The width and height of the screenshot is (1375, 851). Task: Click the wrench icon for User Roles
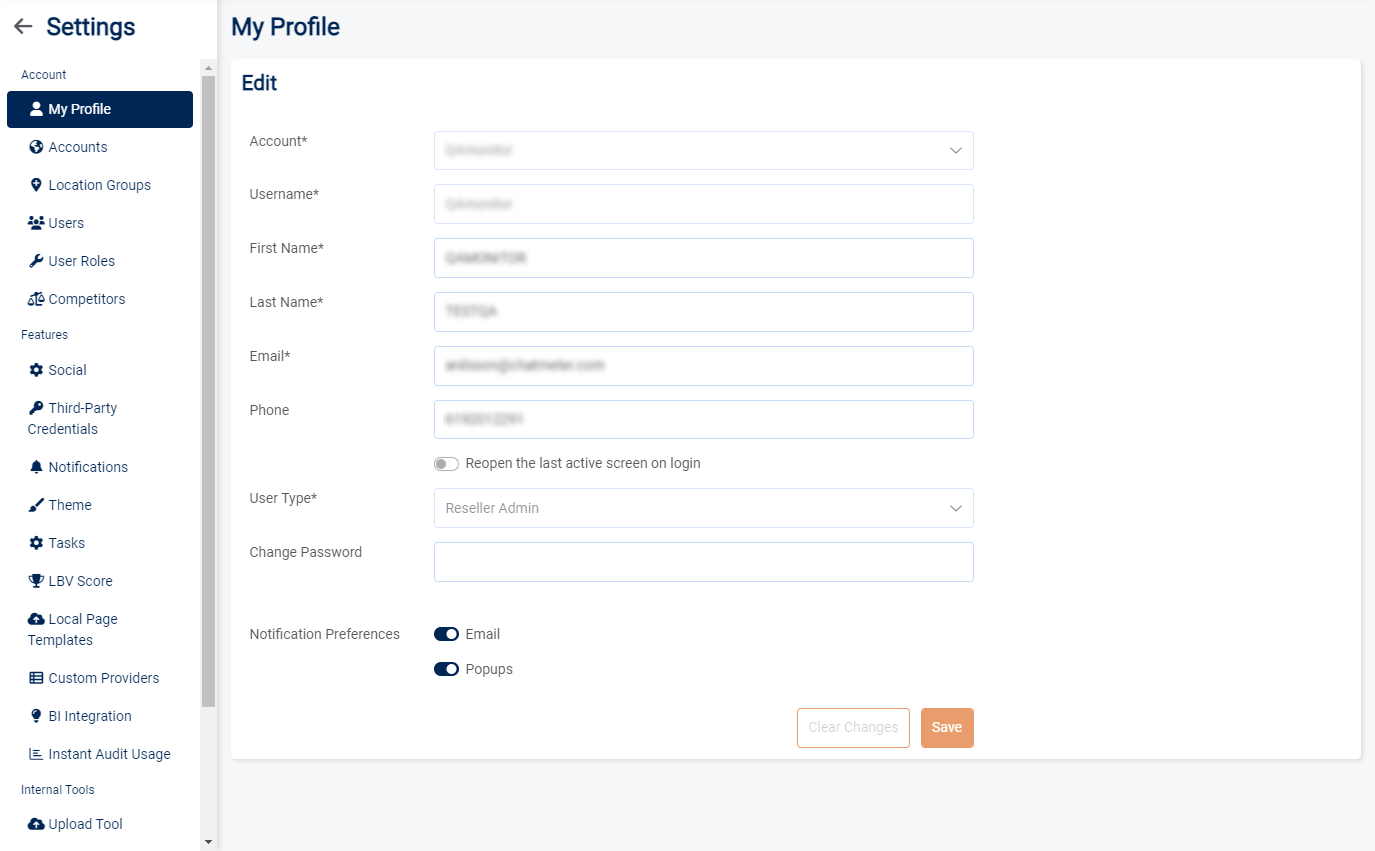36,261
